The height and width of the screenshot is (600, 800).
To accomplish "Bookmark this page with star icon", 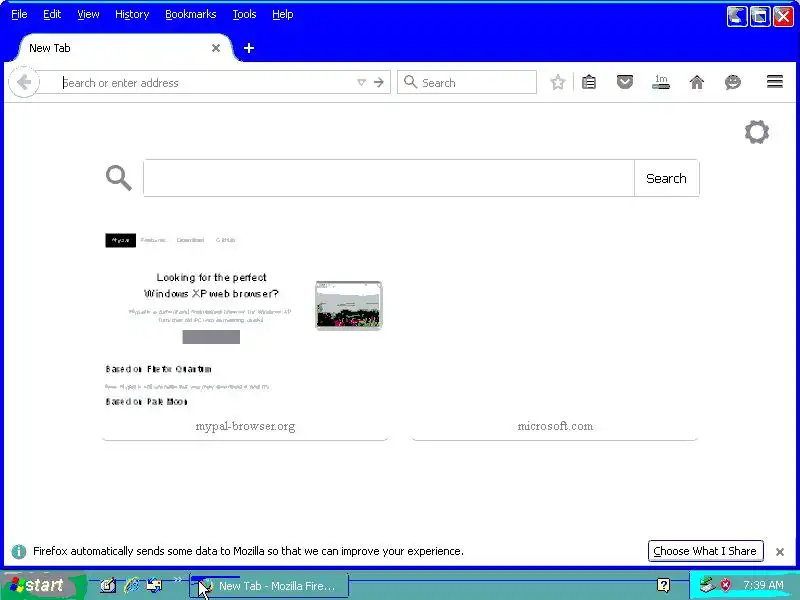I will click(x=558, y=82).
